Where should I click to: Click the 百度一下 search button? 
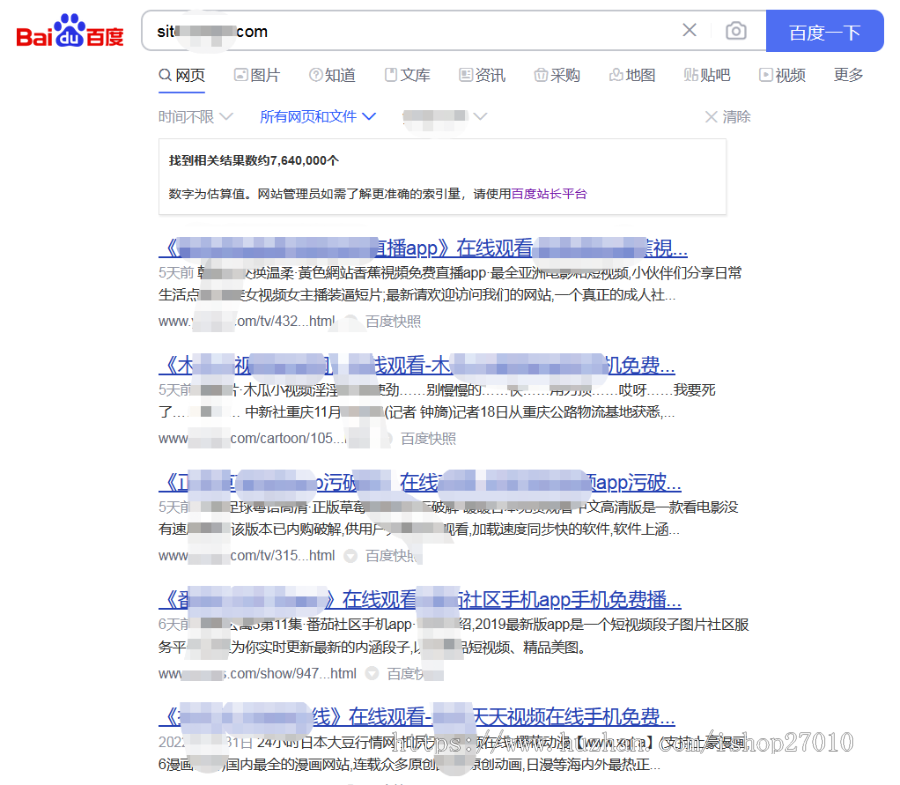(x=825, y=31)
